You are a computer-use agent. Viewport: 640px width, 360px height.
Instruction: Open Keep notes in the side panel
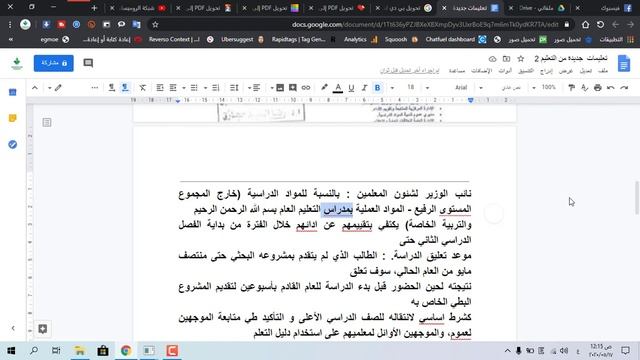(13, 118)
